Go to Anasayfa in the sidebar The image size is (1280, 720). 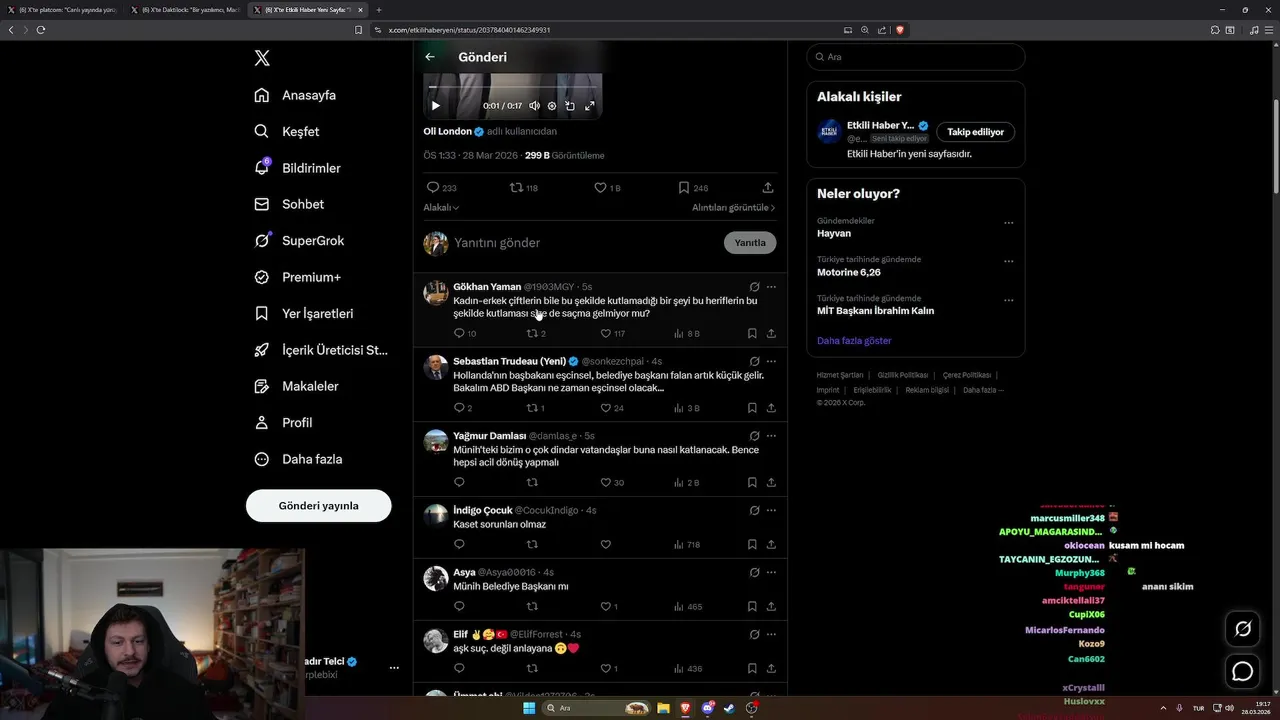(x=295, y=95)
